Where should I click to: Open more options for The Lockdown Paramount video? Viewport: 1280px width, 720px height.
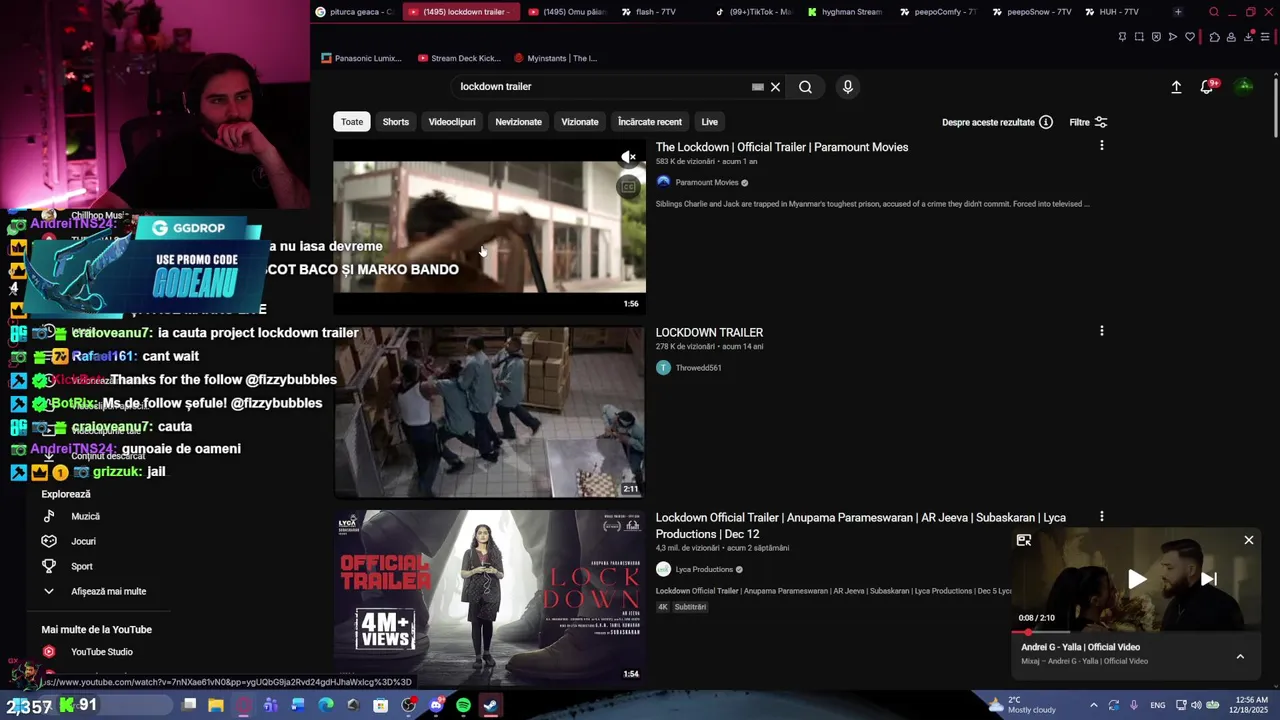1102,146
